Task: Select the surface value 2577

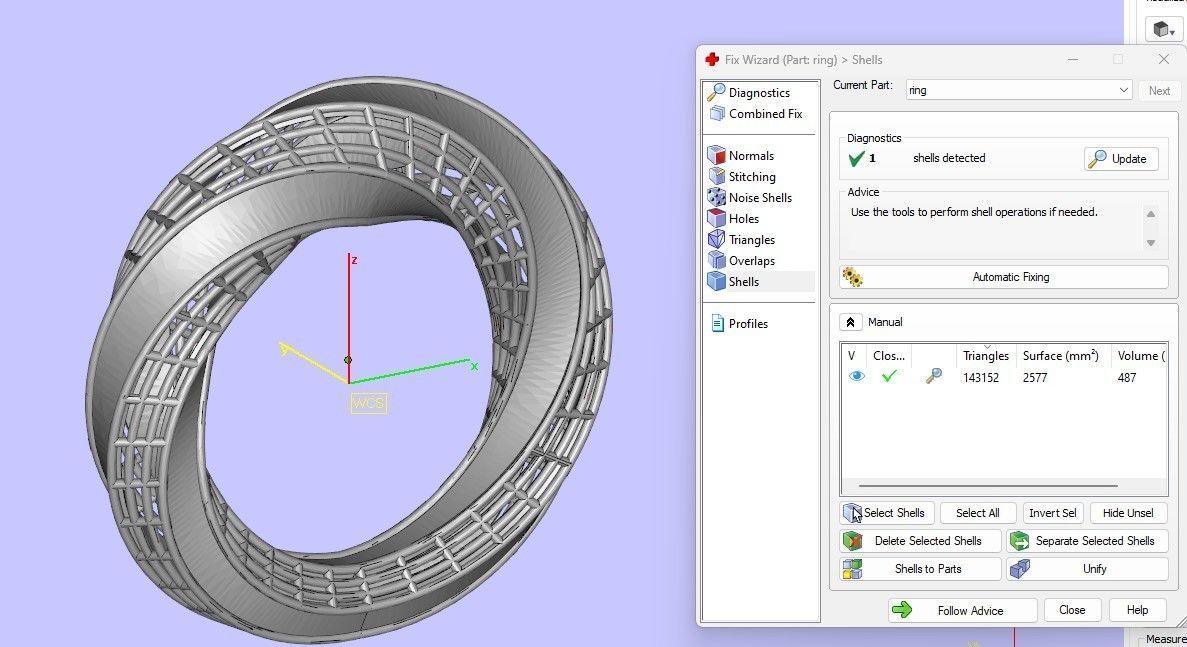Action: click(1035, 378)
